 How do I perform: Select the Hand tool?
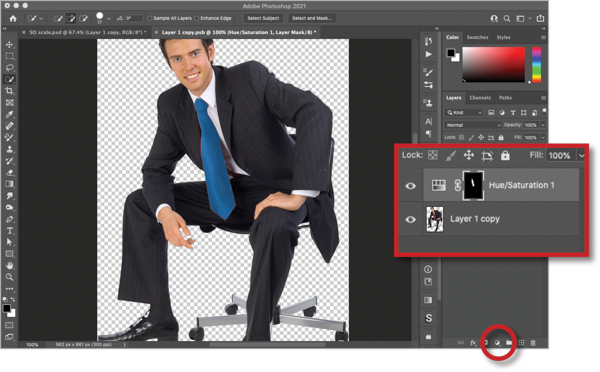pos(9,266)
